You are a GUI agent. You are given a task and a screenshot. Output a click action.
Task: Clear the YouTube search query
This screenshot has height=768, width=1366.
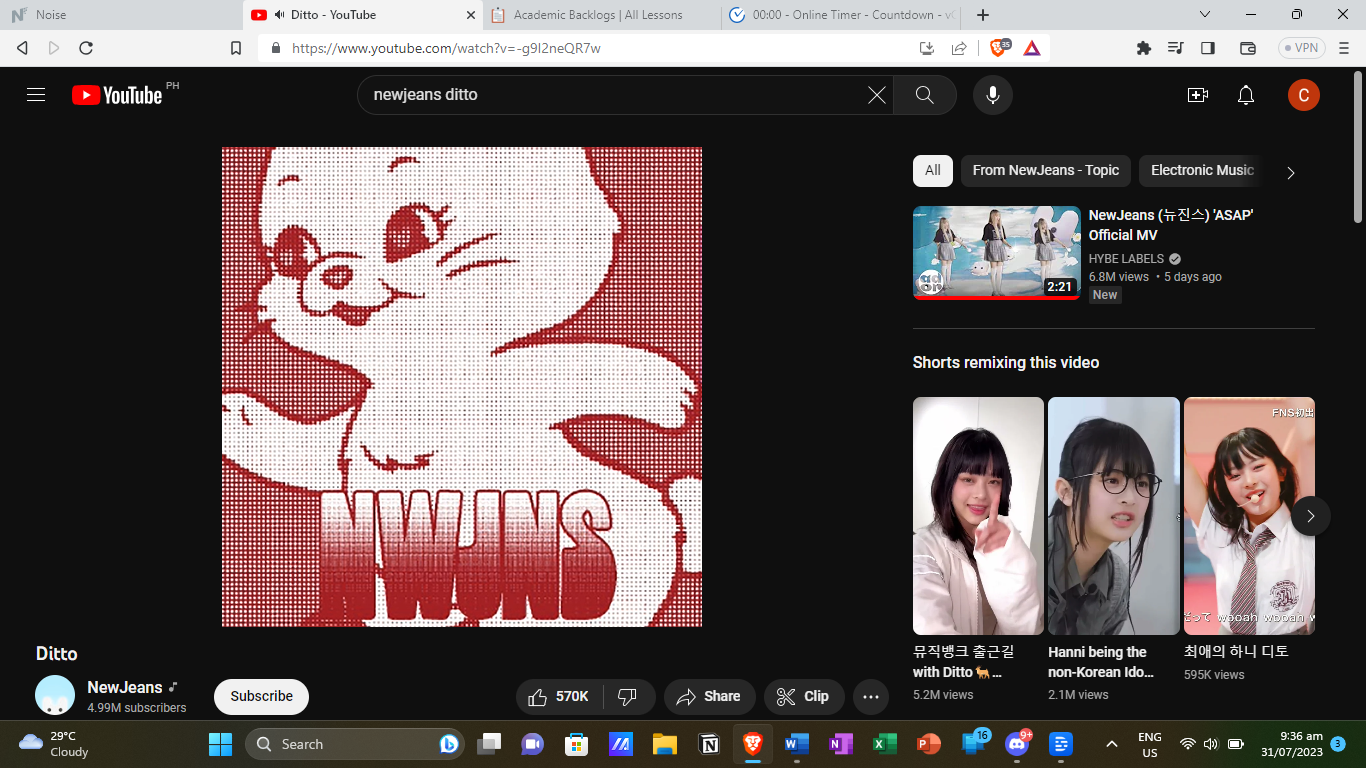point(877,95)
